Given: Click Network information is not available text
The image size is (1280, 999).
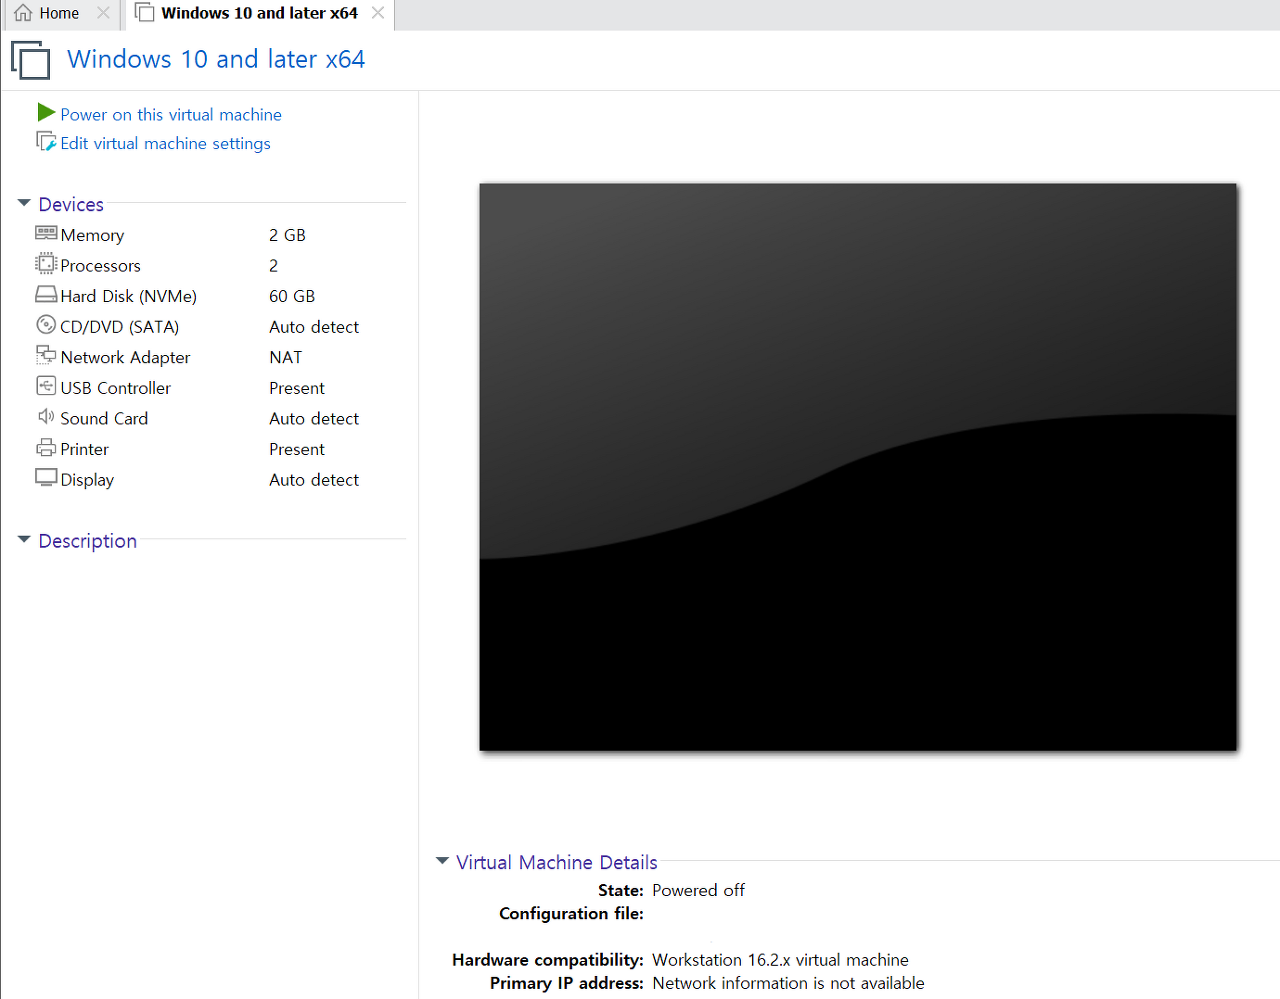Looking at the screenshot, I should coord(788,983).
